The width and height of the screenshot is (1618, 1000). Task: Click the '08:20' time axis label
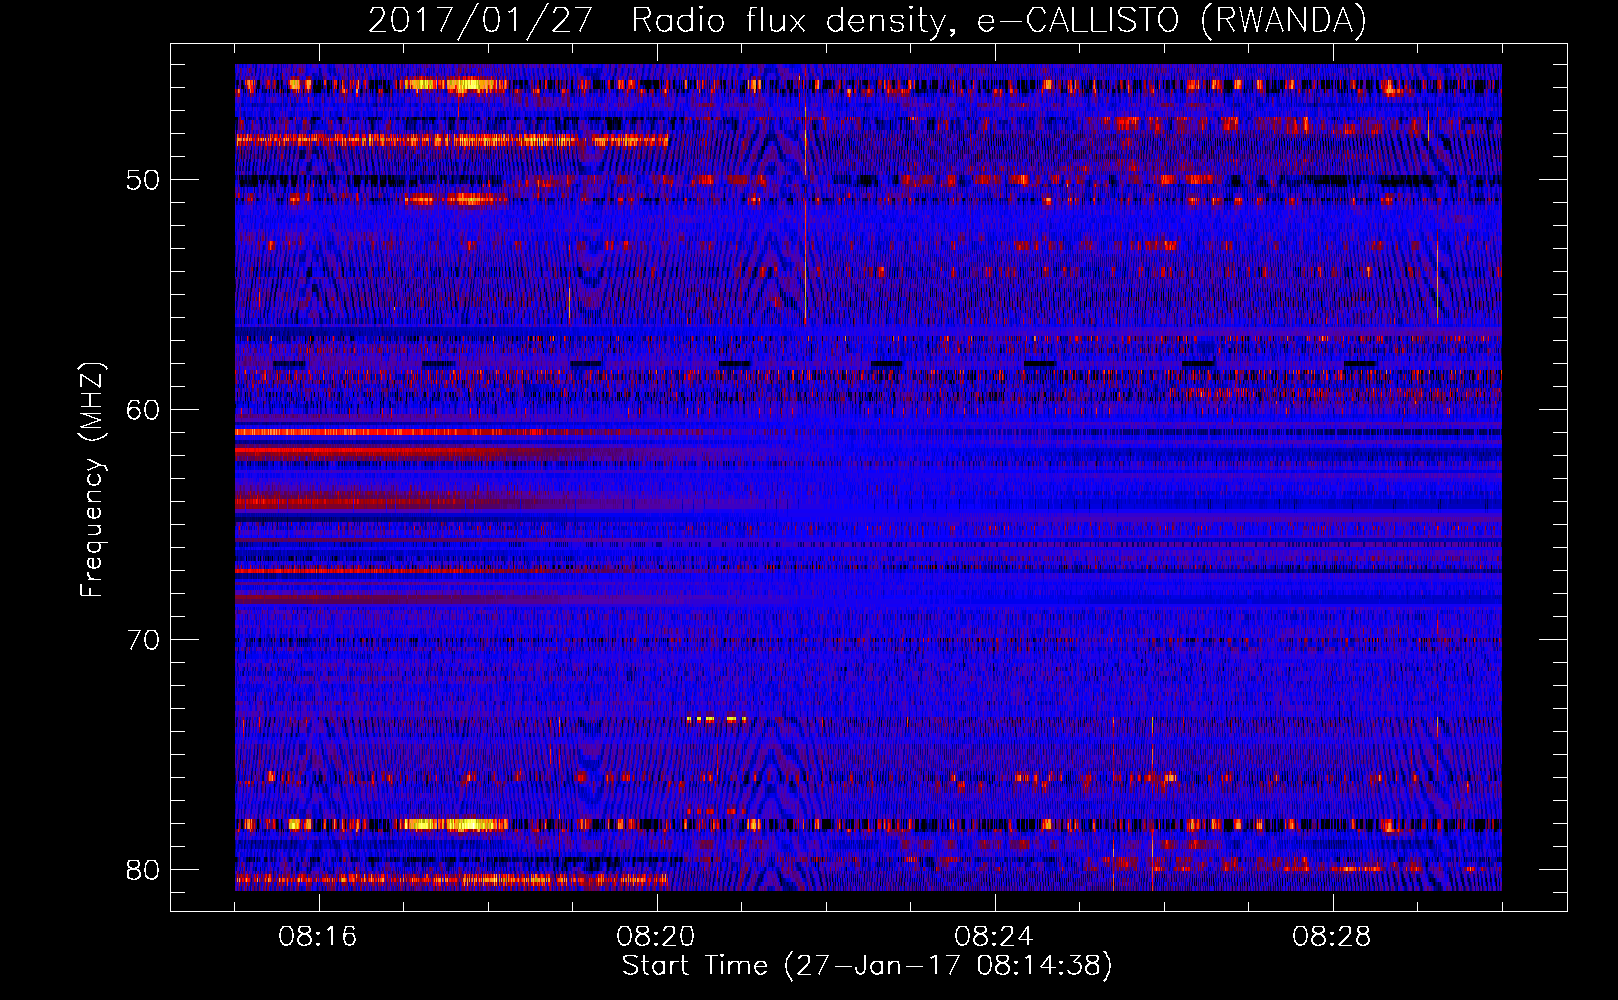click(x=656, y=937)
